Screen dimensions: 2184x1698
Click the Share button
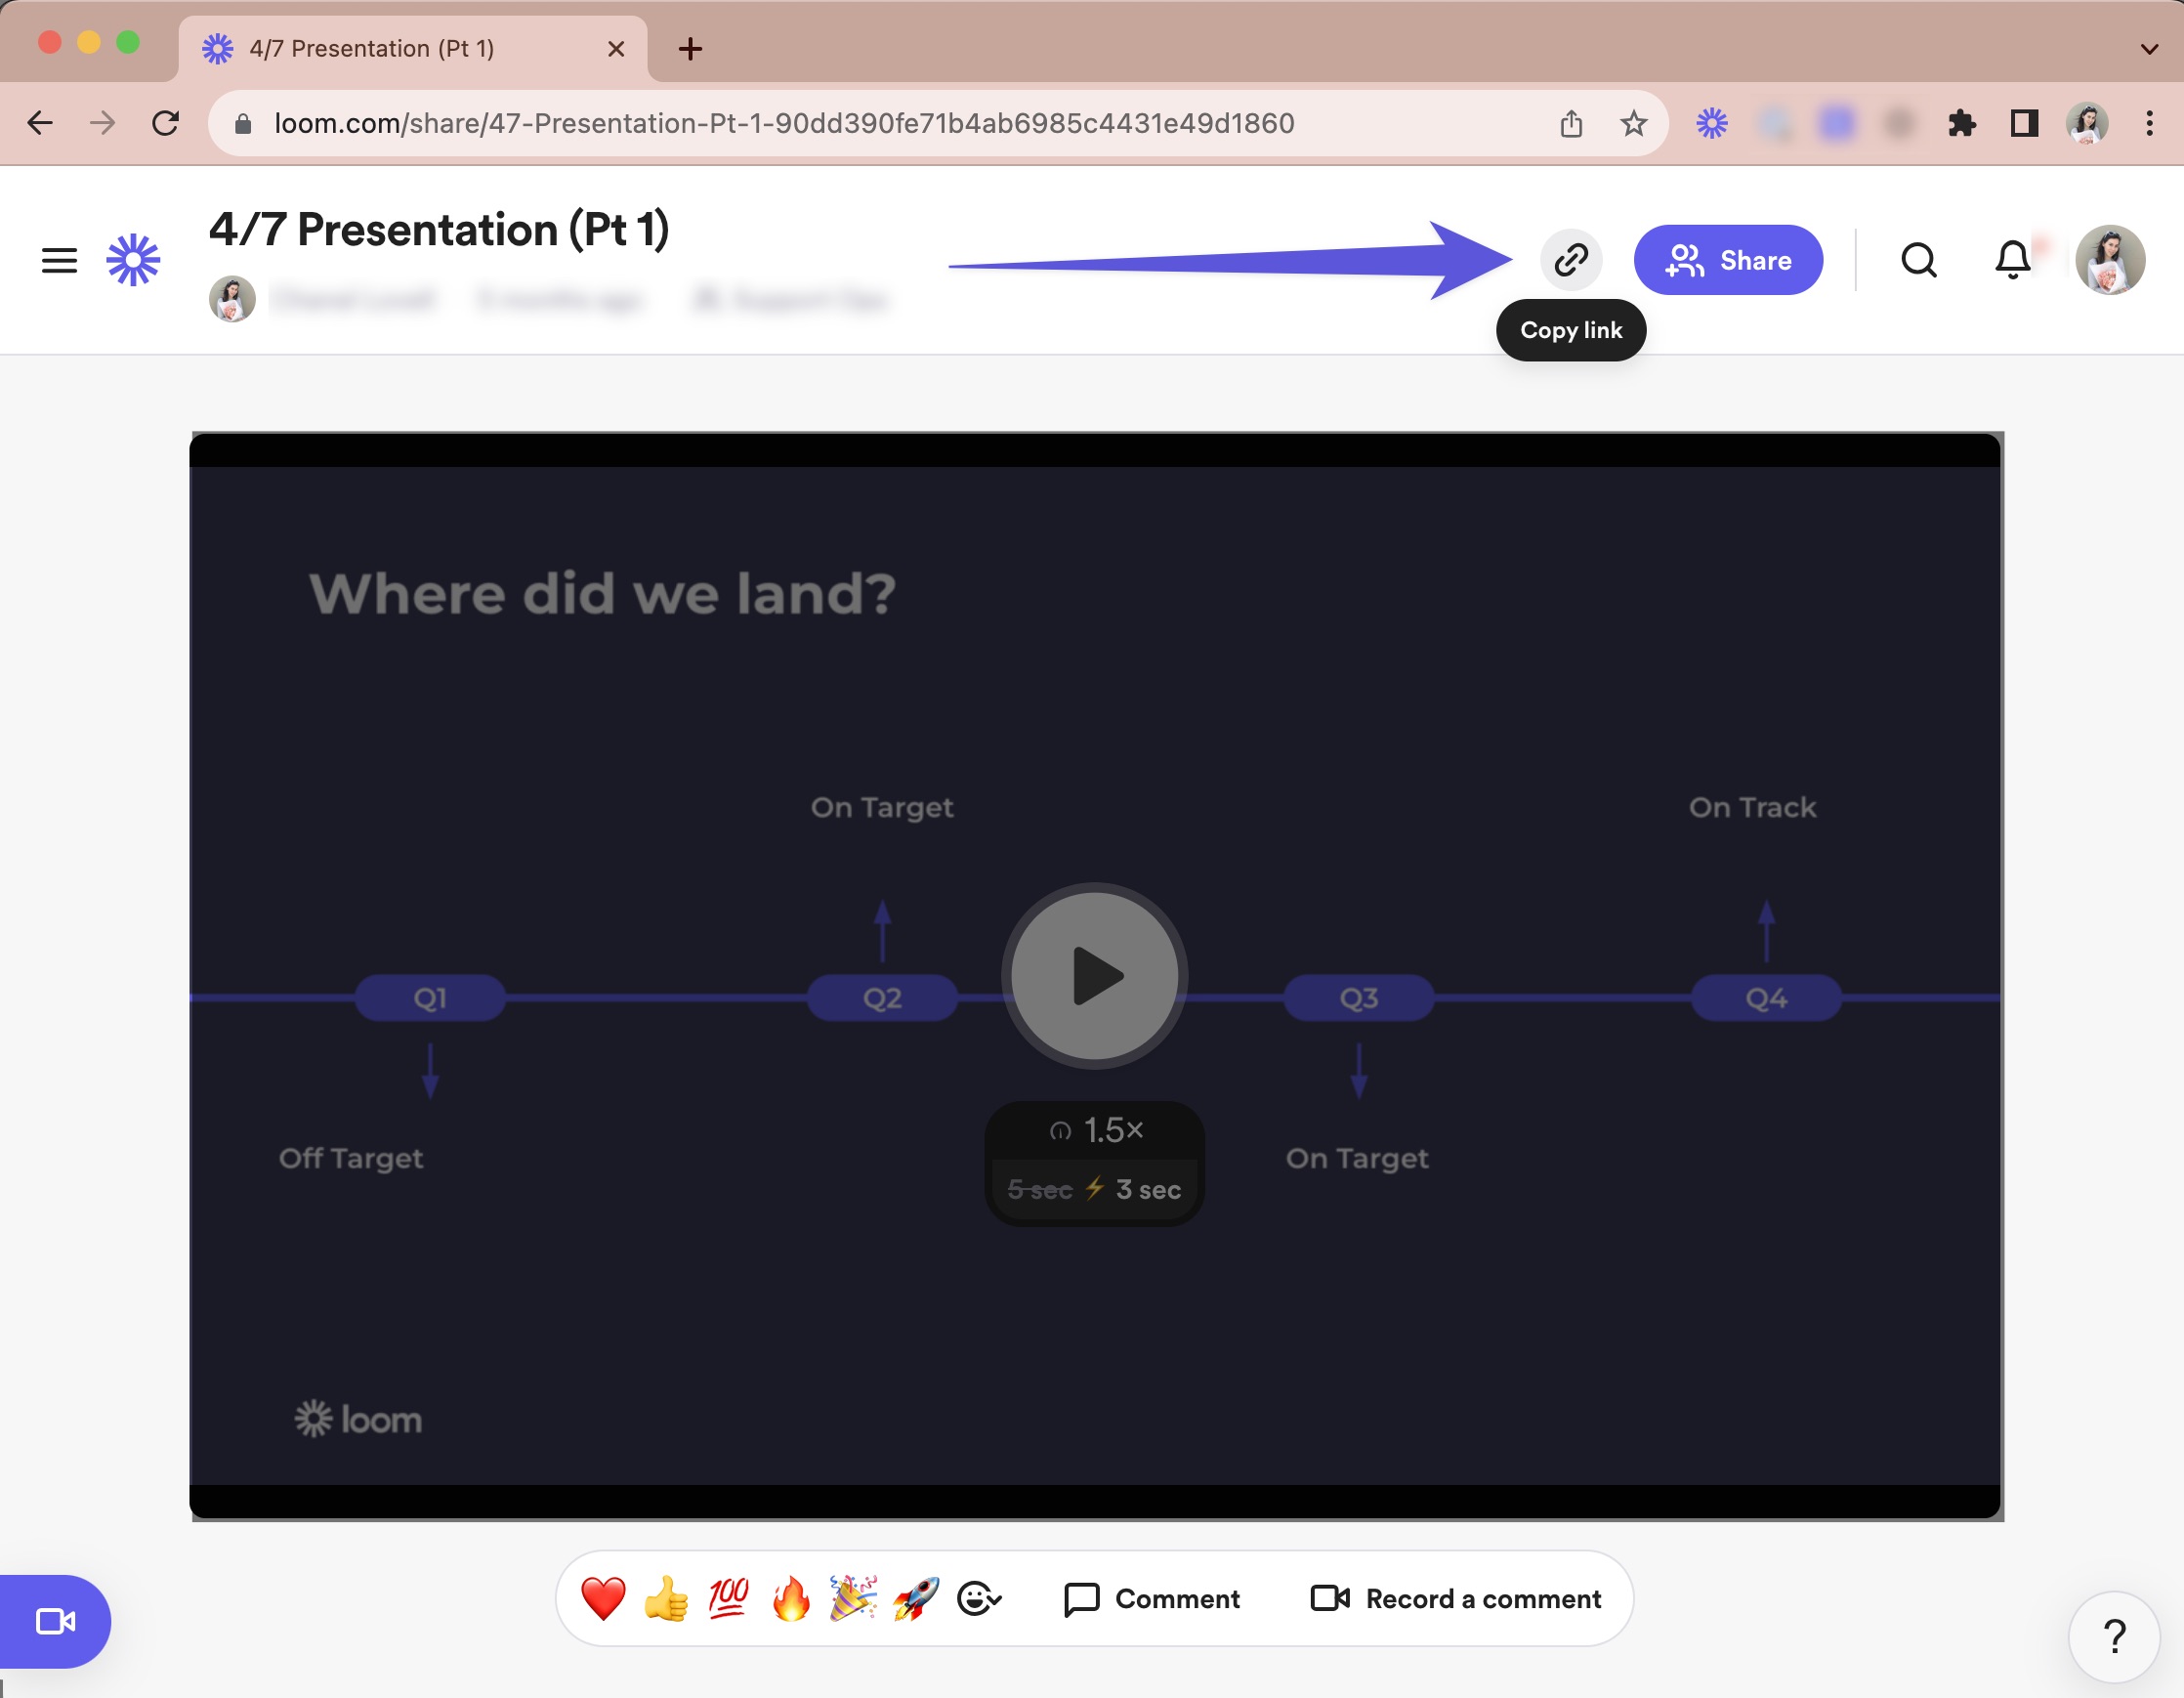pyautogui.click(x=1727, y=260)
